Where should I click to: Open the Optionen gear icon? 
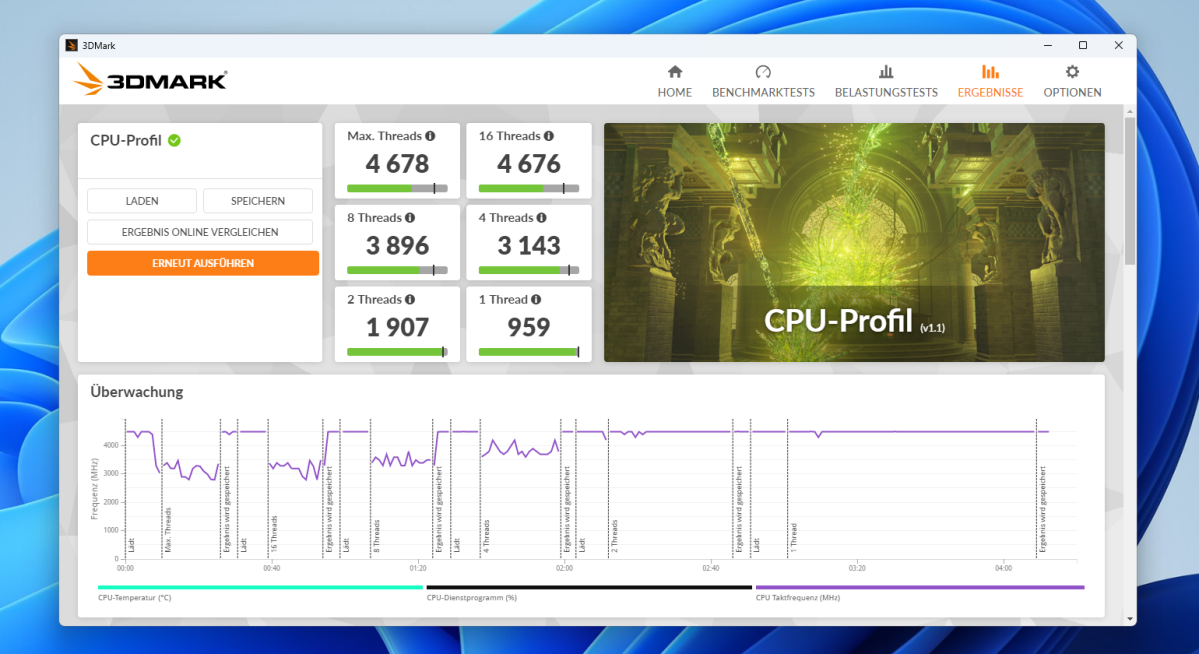[x=1072, y=72]
